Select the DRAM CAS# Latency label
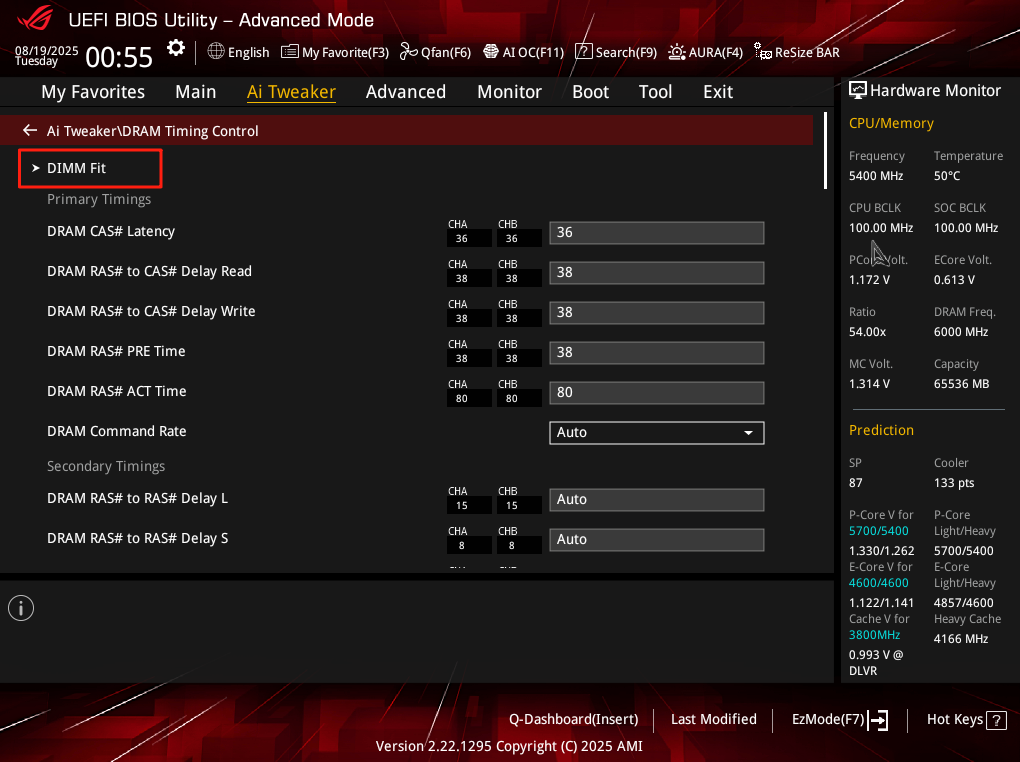Viewport: 1020px width, 762px height. point(111,232)
